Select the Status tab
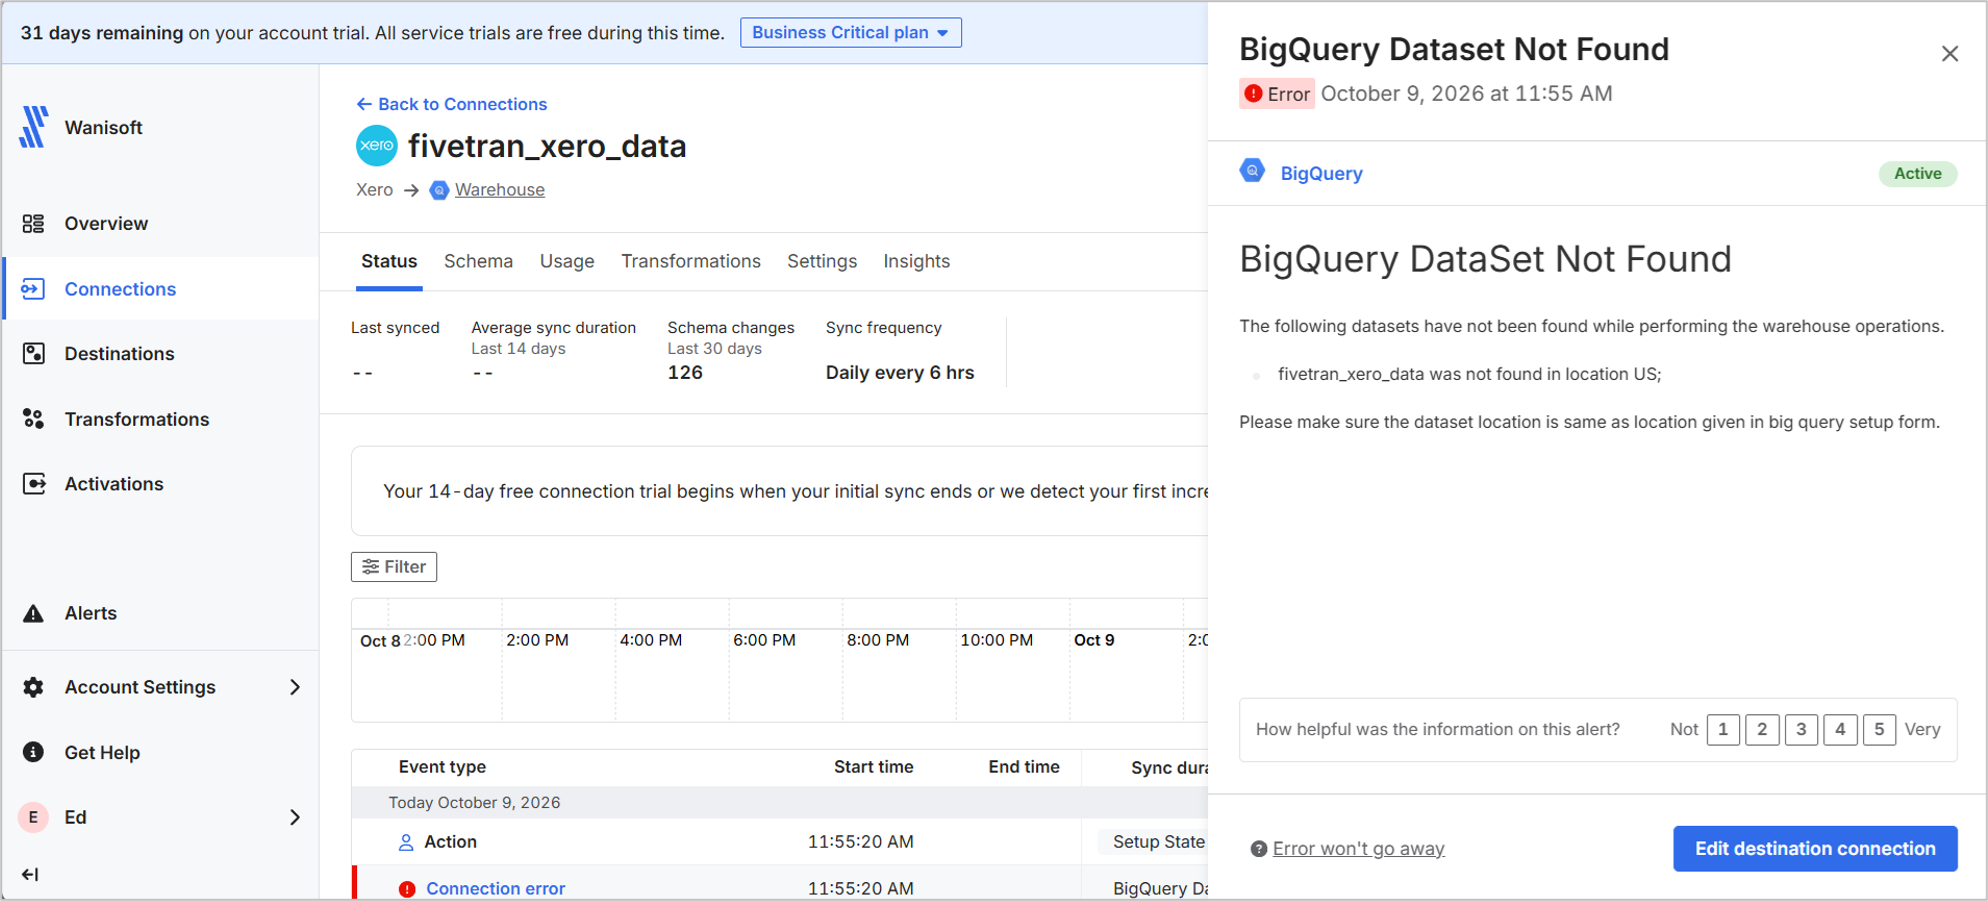The image size is (1988, 901). [x=389, y=261]
